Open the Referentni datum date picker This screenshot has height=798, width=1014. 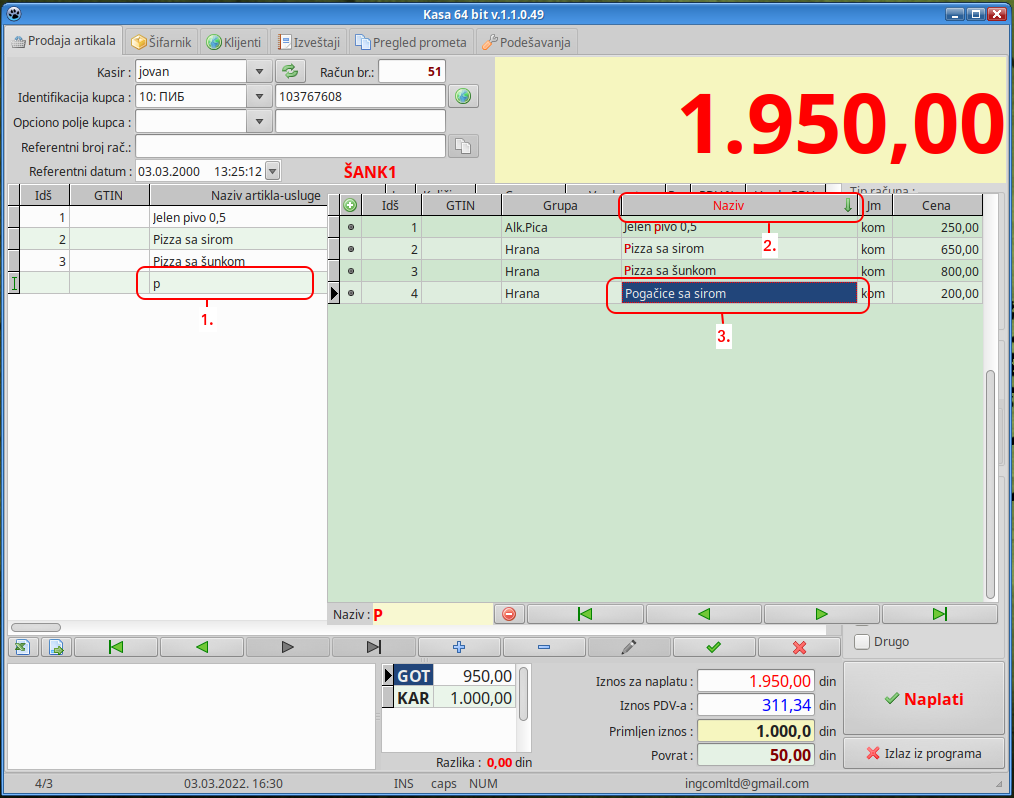click(273, 171)
